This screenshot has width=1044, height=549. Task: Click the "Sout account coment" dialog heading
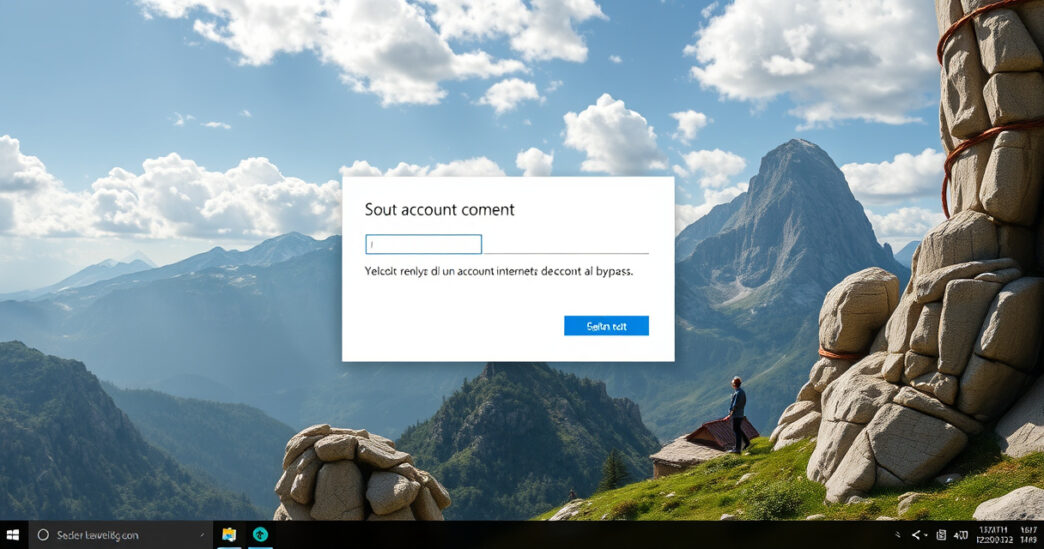[440, 209]
